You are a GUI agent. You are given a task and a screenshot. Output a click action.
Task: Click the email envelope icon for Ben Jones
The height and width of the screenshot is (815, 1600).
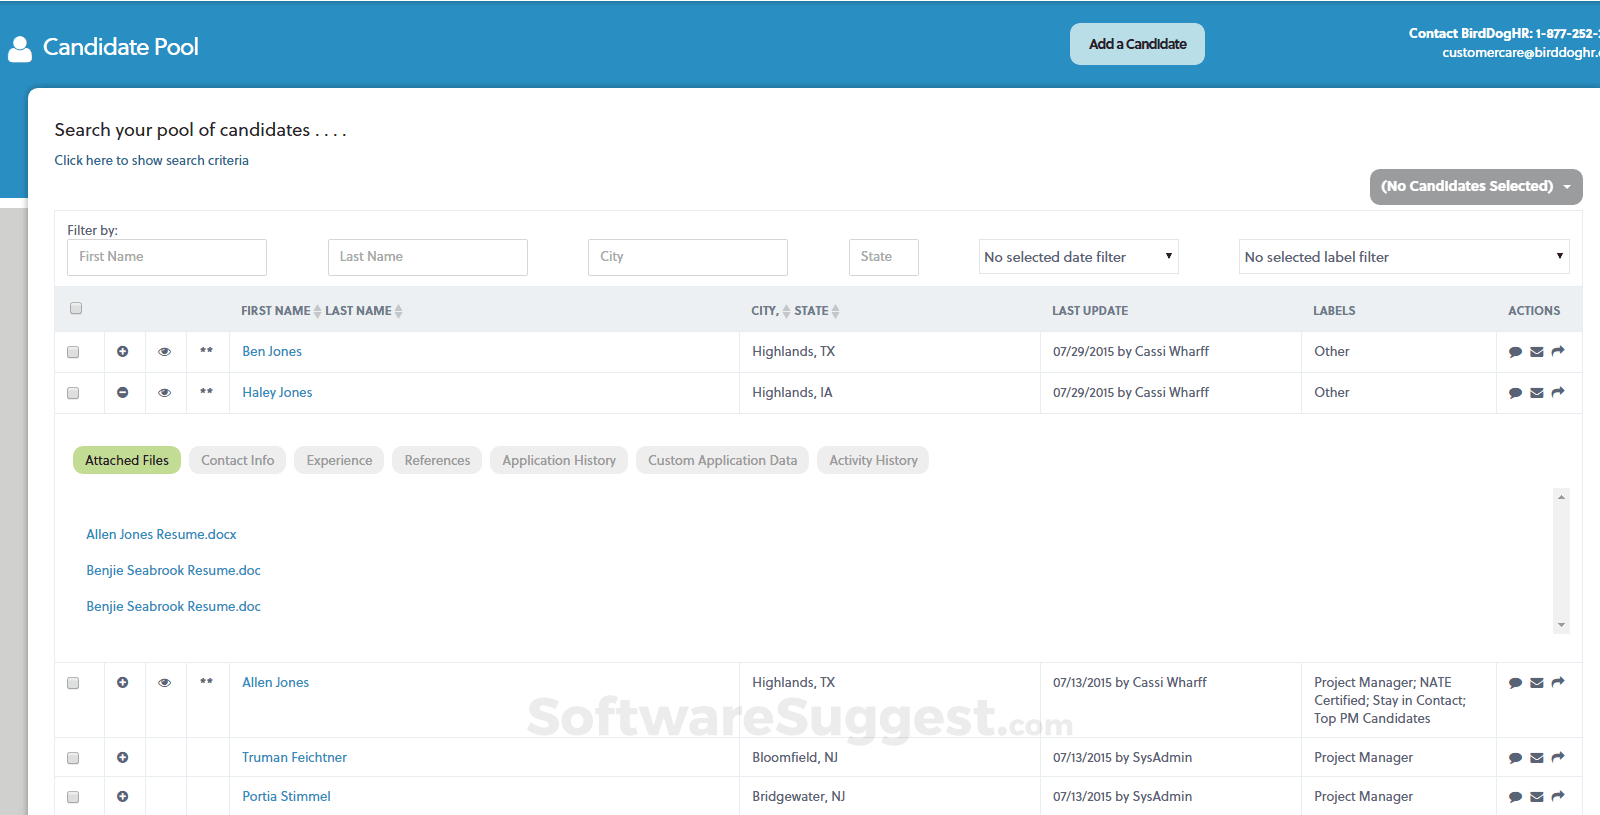1537,352
